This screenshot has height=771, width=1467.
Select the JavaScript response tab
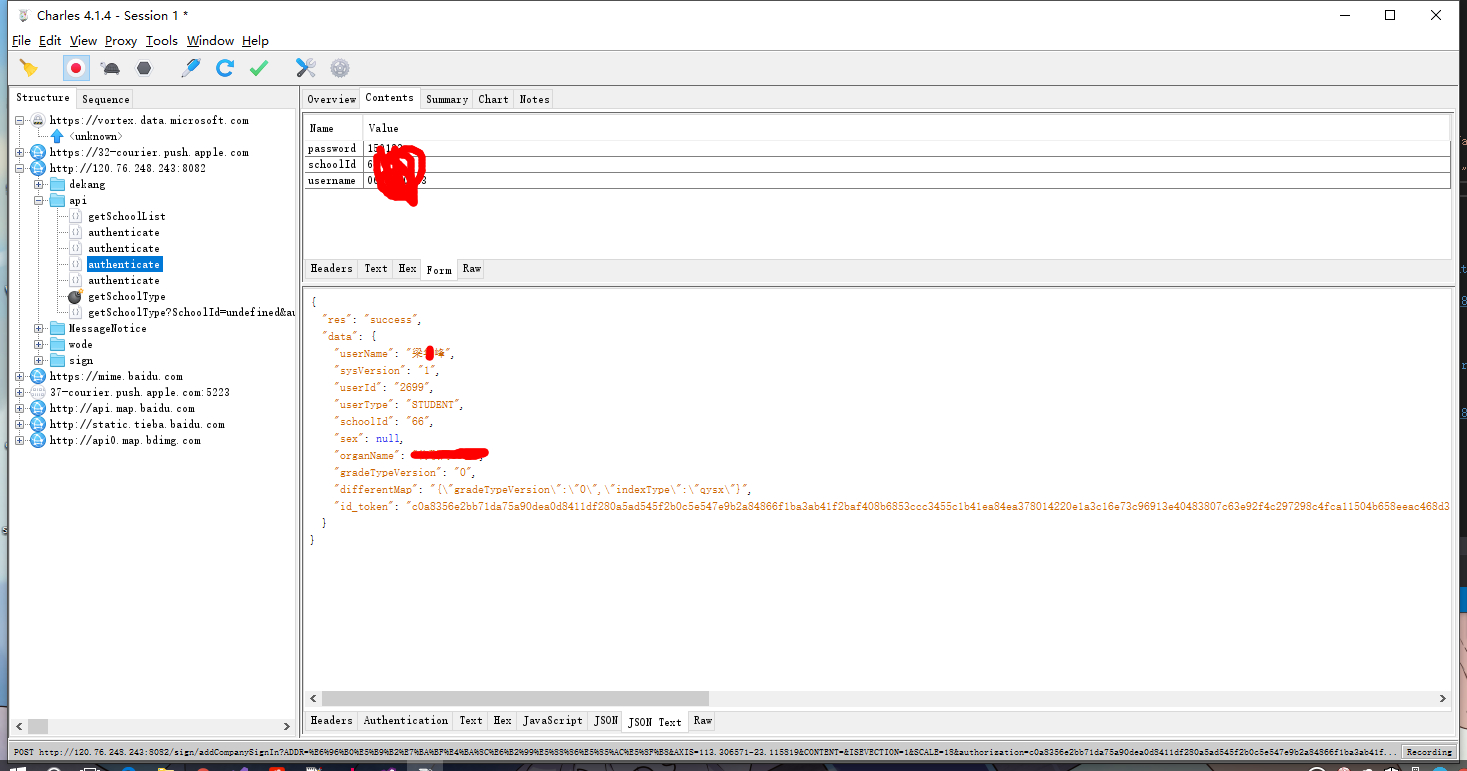(552, 720)
